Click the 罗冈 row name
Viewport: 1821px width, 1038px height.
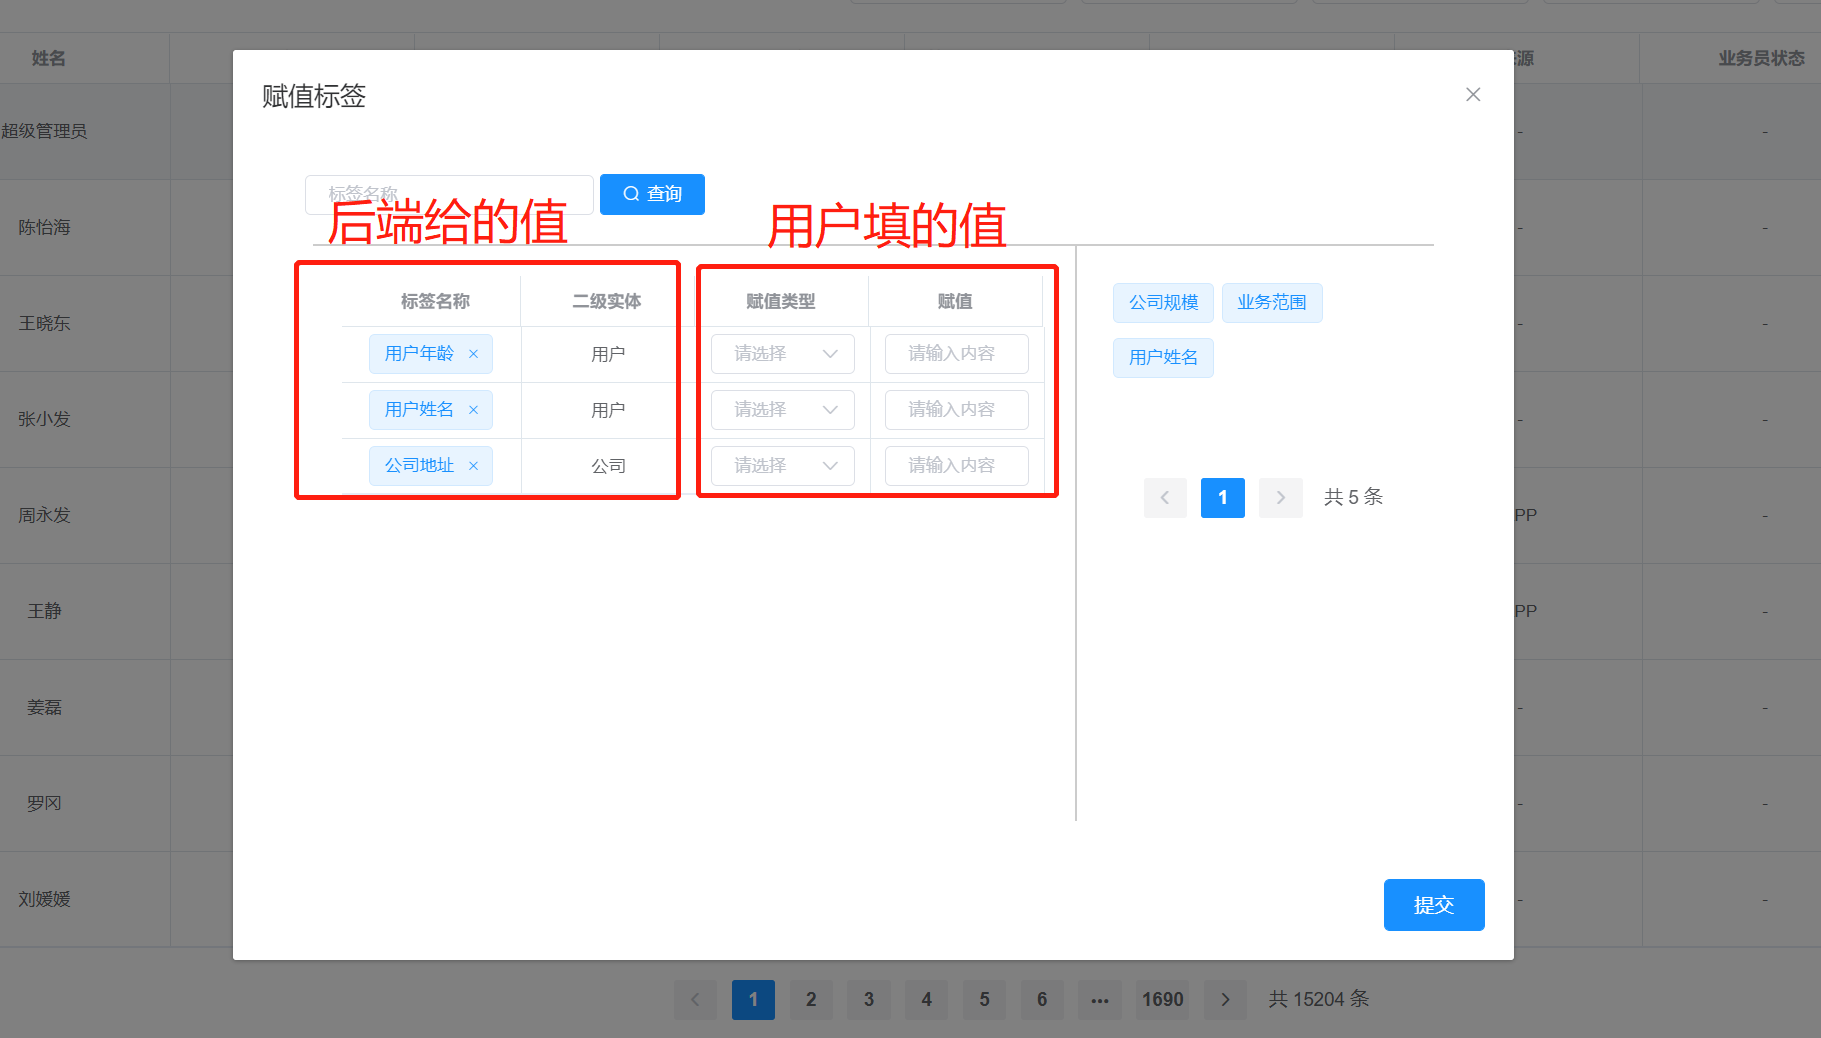[44, 804]
